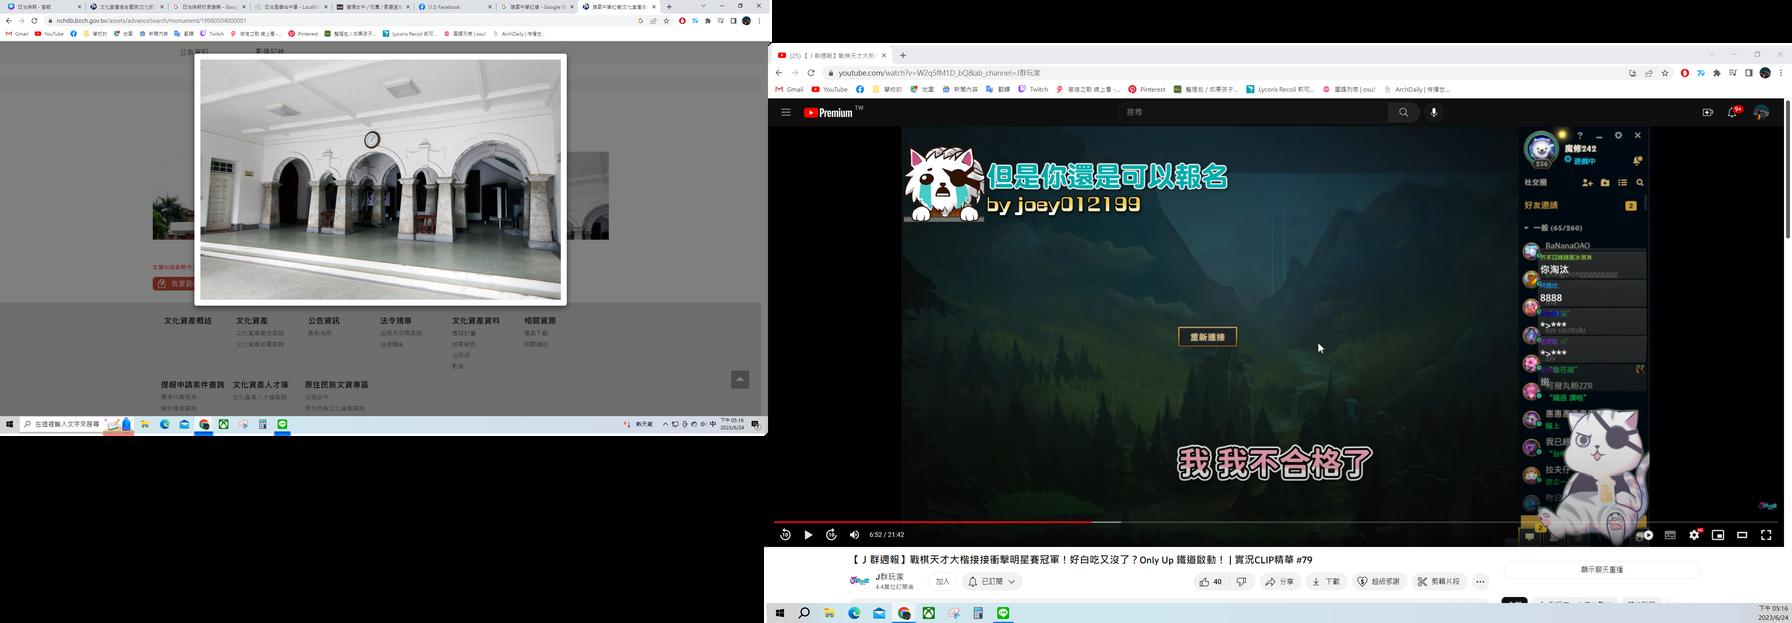Join (加入) the J群玩家 channel
The image size is (1792, 623).
[942, 582]
